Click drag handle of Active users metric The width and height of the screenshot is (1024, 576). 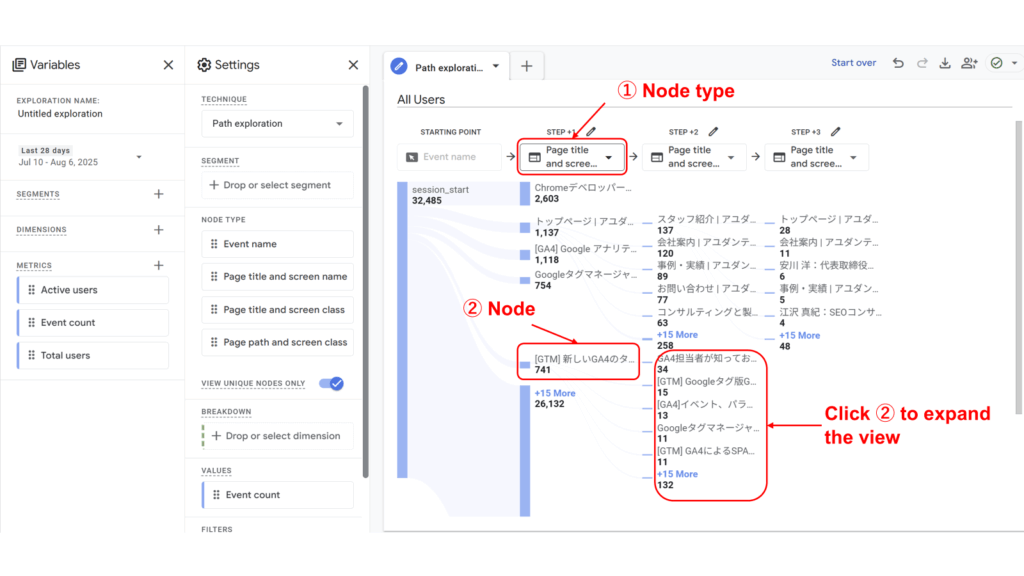pos(31,290)
